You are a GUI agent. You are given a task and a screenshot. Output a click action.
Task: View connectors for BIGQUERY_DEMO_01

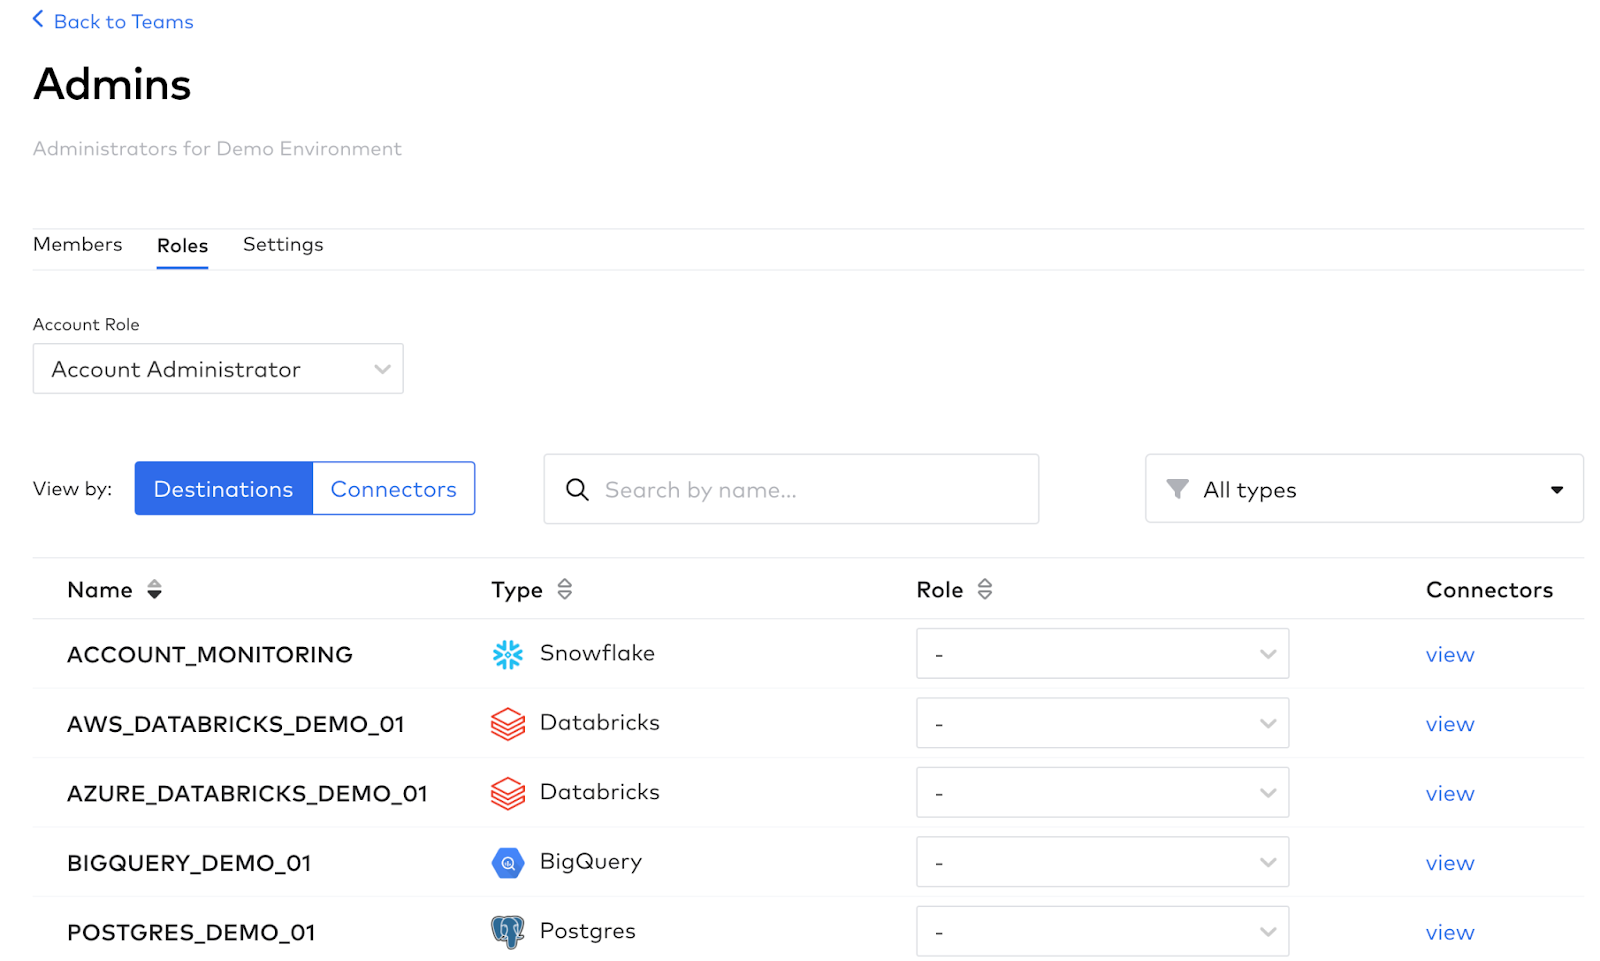pos(1450,863)
